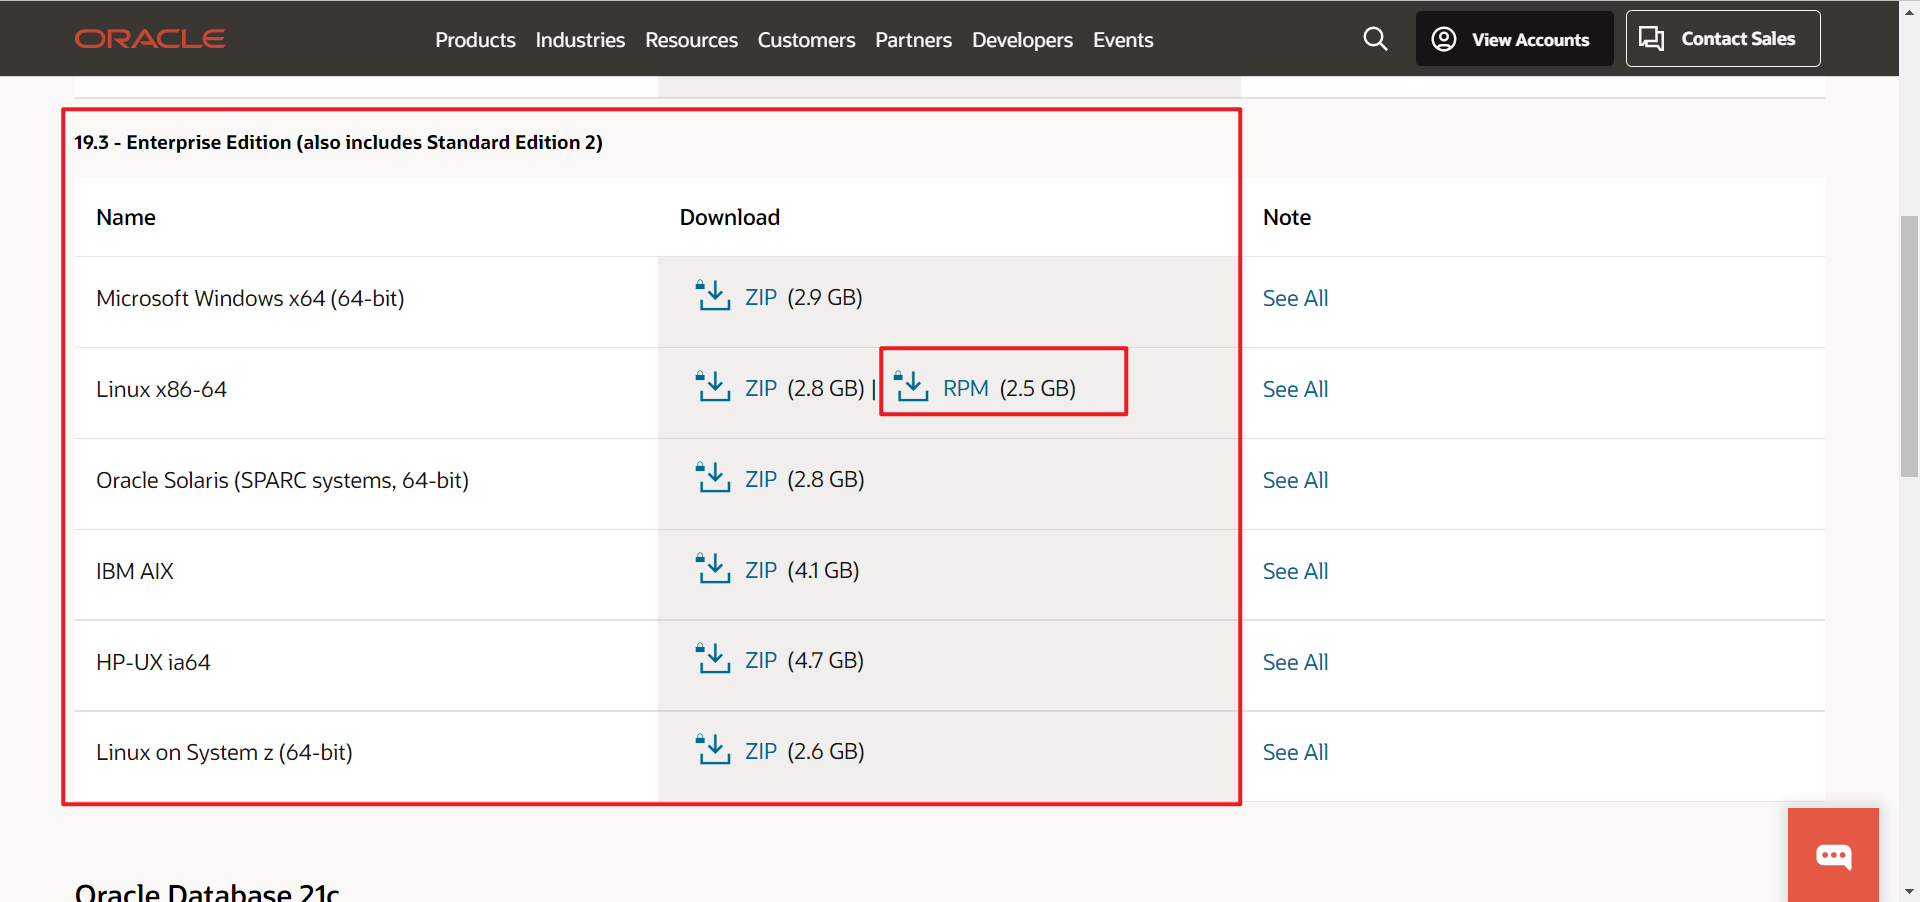
Task: Open the Developers menu
Action: 1021,40
